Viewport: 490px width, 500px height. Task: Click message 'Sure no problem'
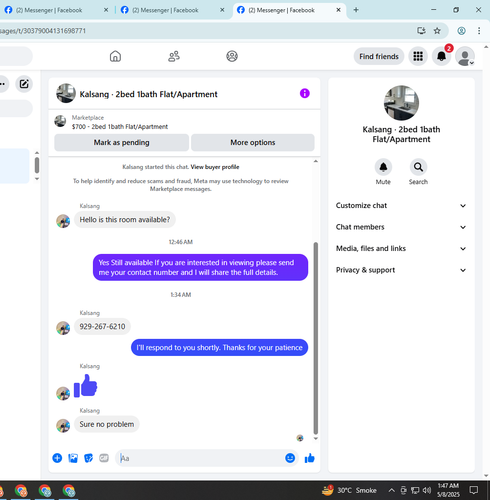(107, 424)
